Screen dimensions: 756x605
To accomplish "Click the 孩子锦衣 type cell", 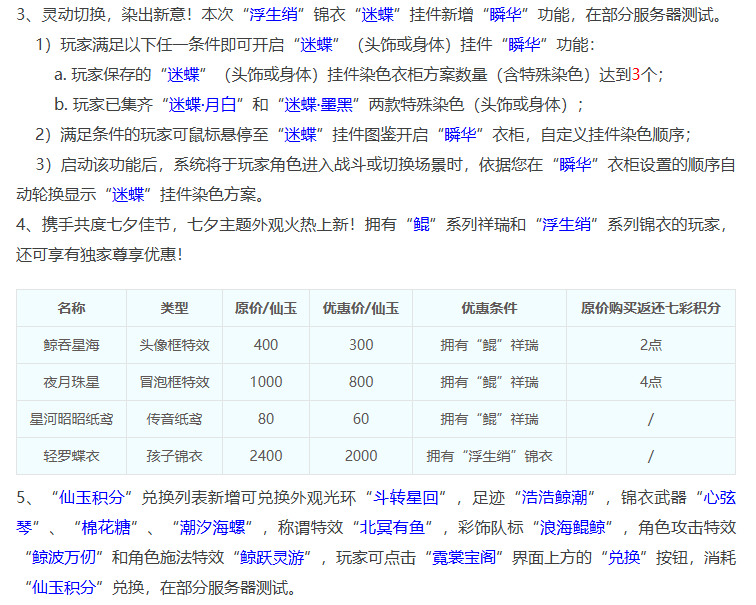I will pyautogui.click(x=174, y=456).
